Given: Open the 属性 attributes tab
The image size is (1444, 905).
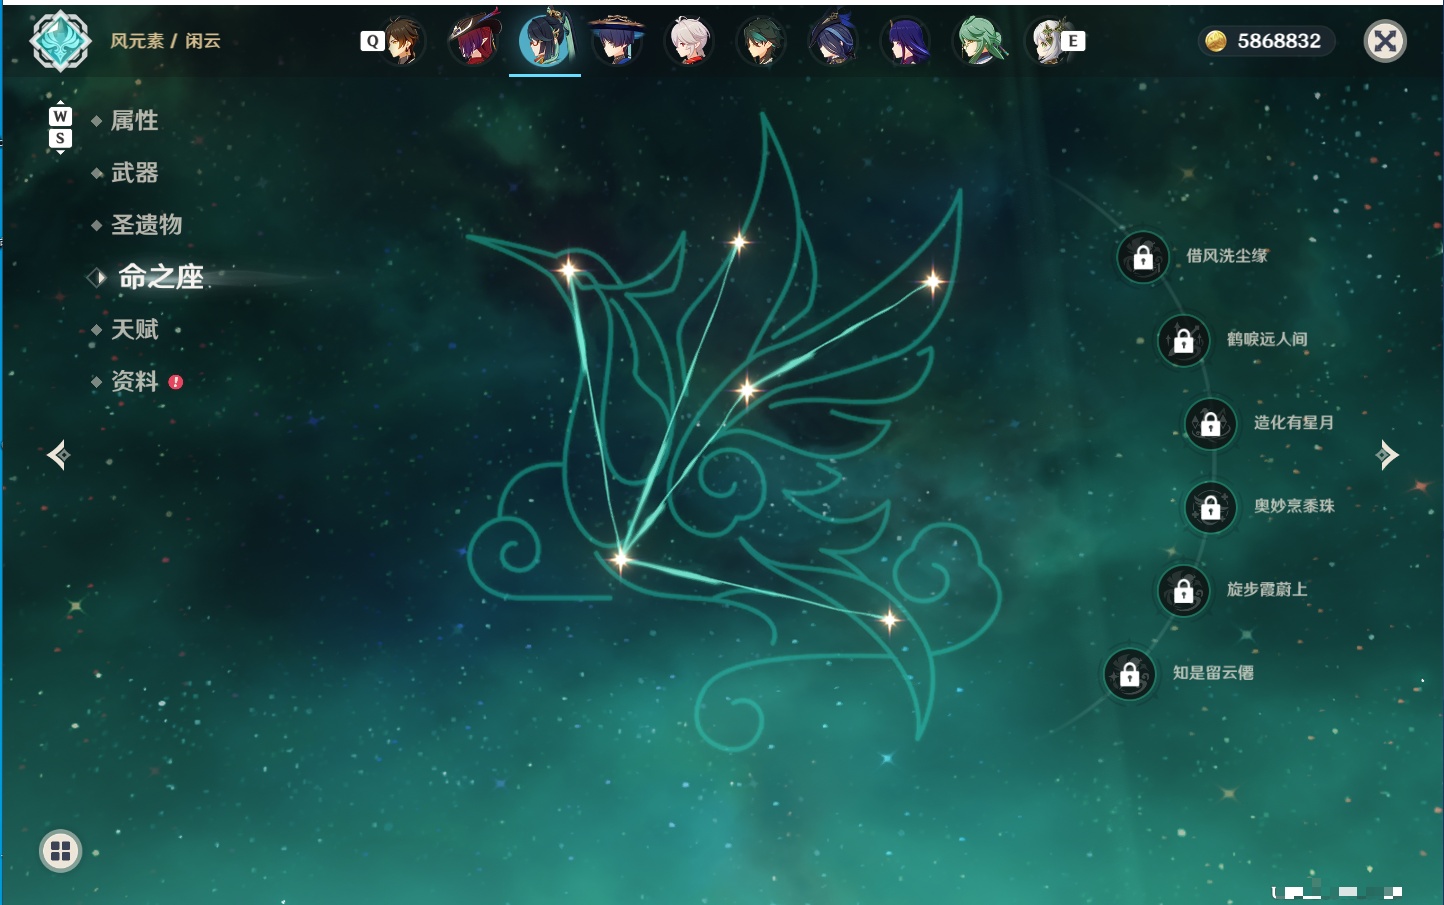Looking at the screenshot, I should 134,121.
